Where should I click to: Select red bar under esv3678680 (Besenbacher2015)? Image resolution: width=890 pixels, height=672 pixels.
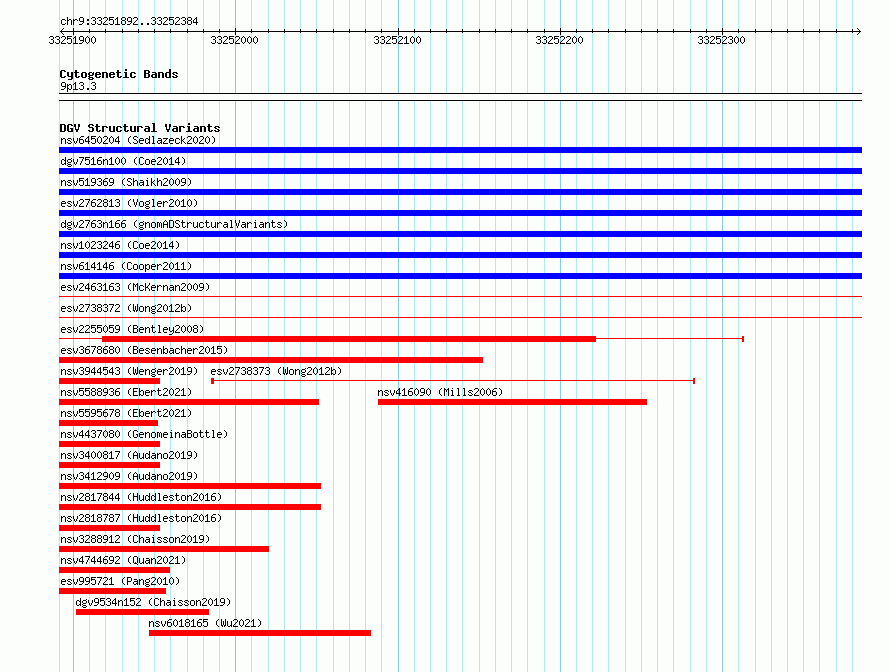point(271,360)
